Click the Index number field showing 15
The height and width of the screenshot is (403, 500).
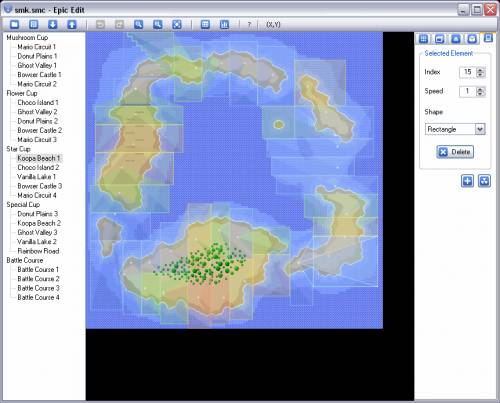[x=468, y=72]
